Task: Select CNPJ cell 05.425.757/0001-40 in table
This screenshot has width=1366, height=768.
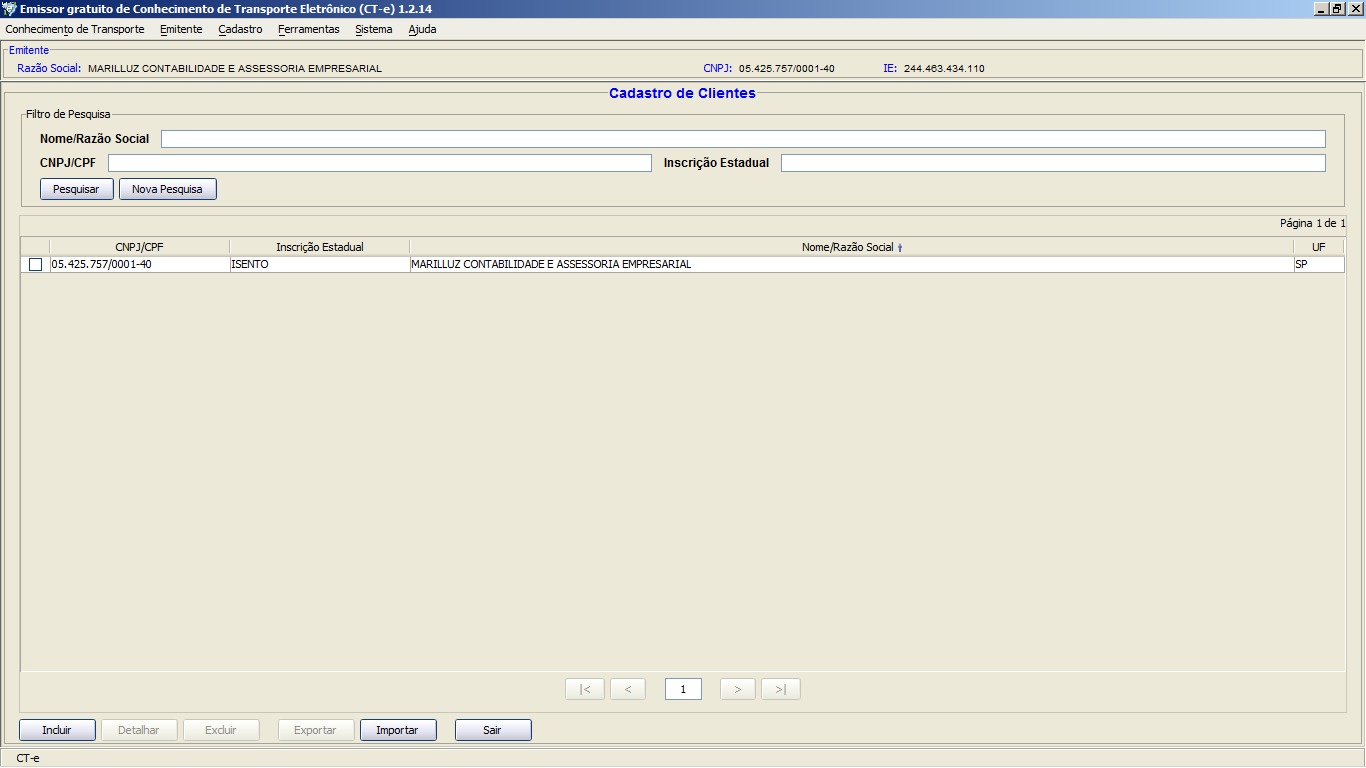Action: tap(139, 265)
